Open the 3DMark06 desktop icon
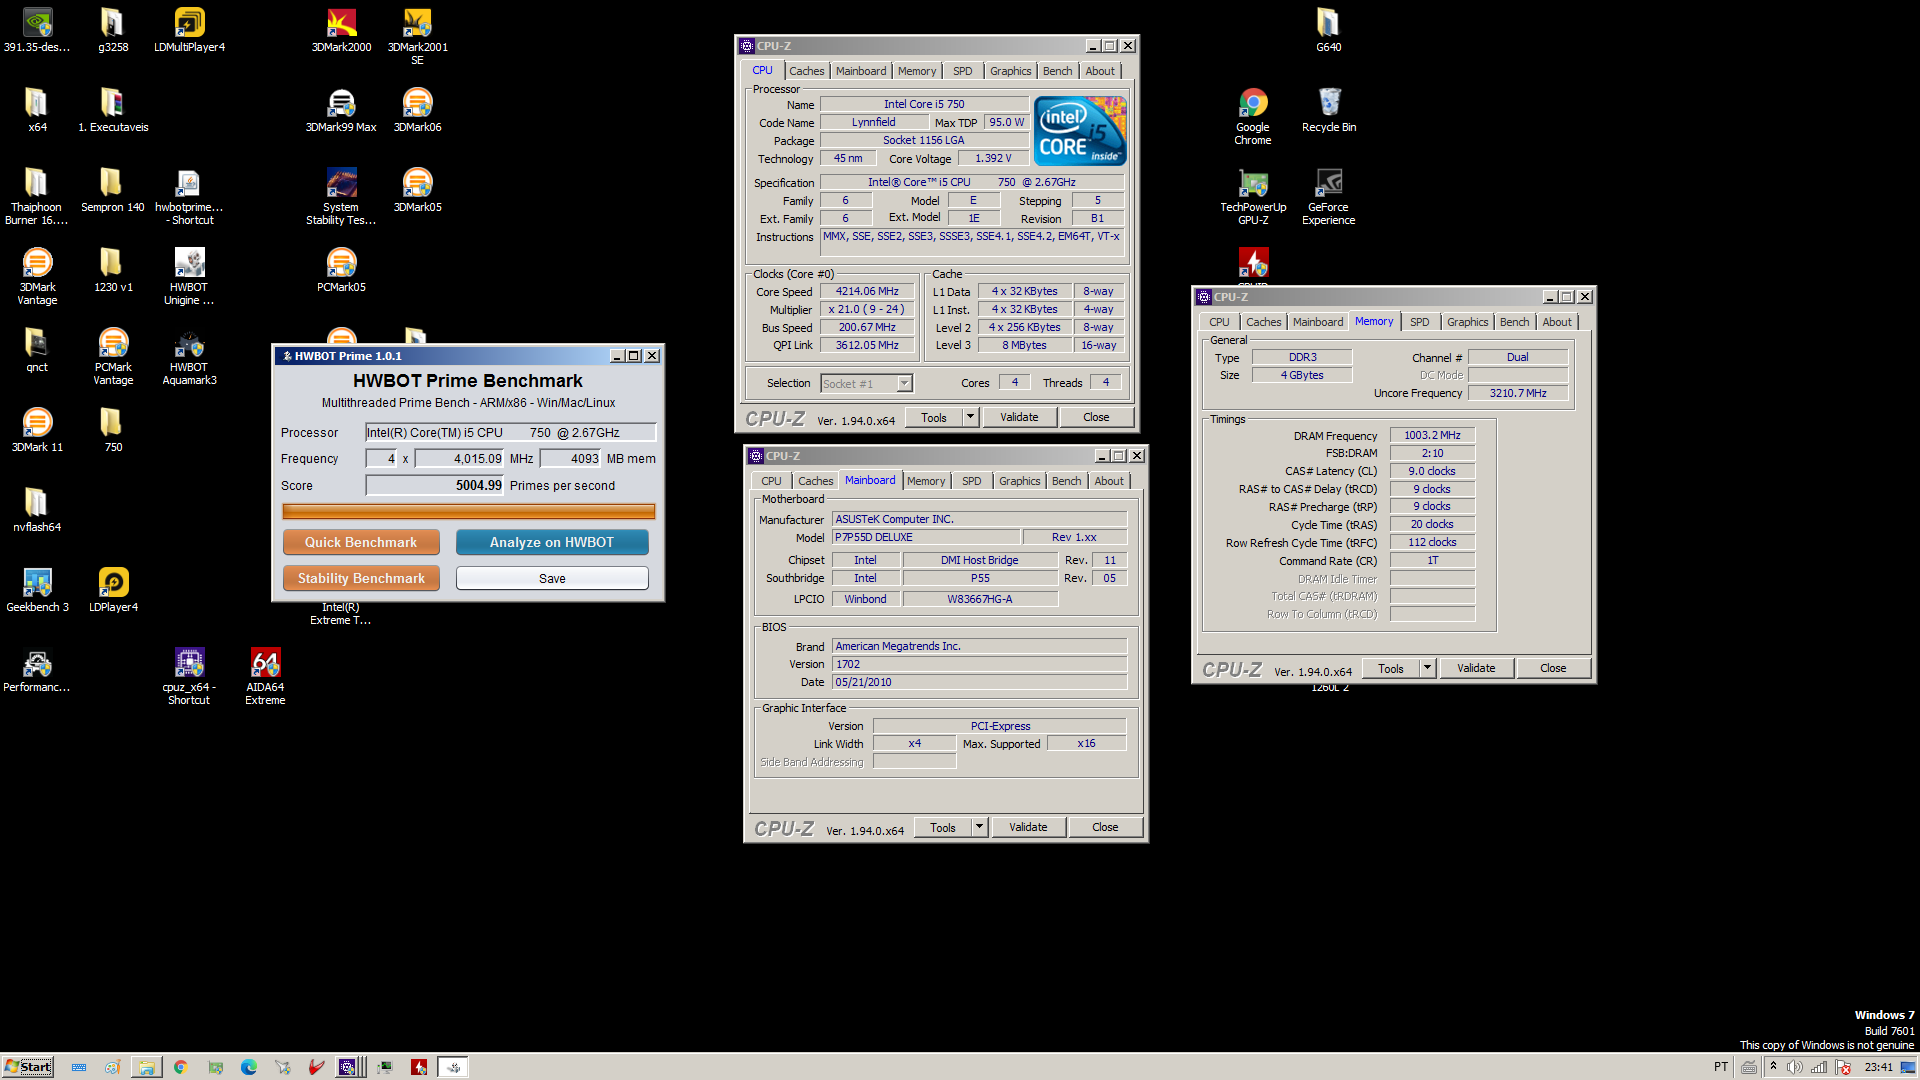This screenshot has width=1920, height=1080. [417, 110]
